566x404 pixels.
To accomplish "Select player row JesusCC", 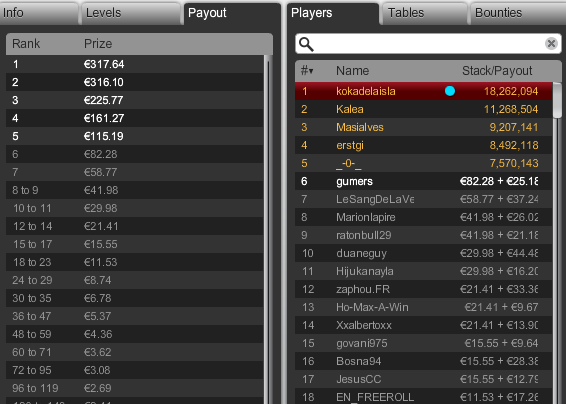I will click(x=423, y=379).
